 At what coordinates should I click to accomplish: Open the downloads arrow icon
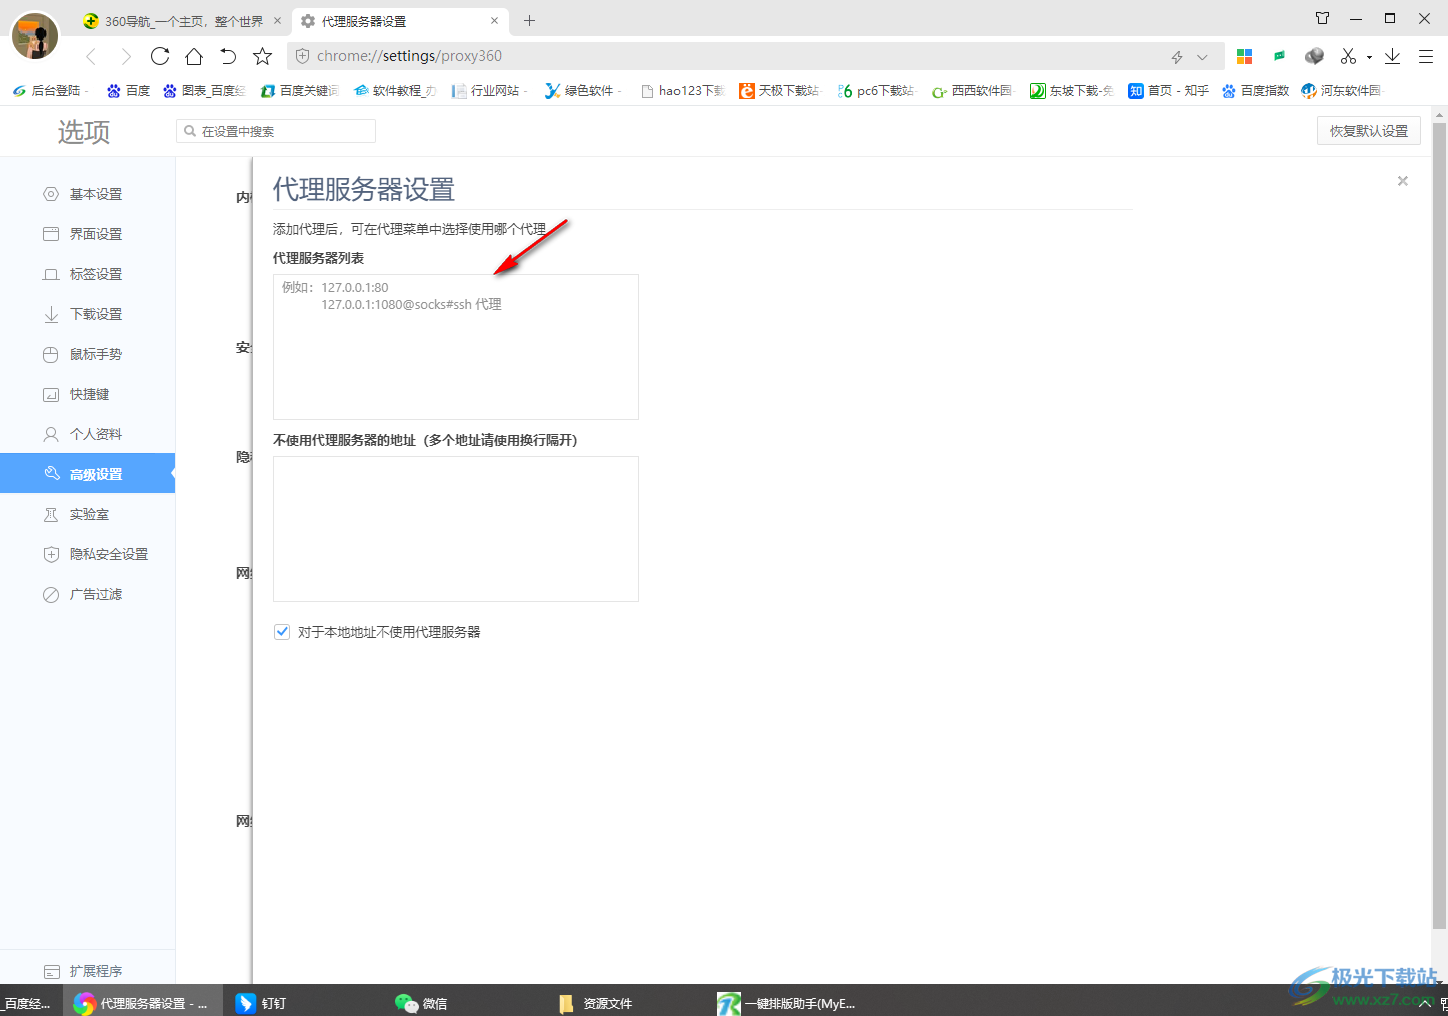[x=1392, y=56]
